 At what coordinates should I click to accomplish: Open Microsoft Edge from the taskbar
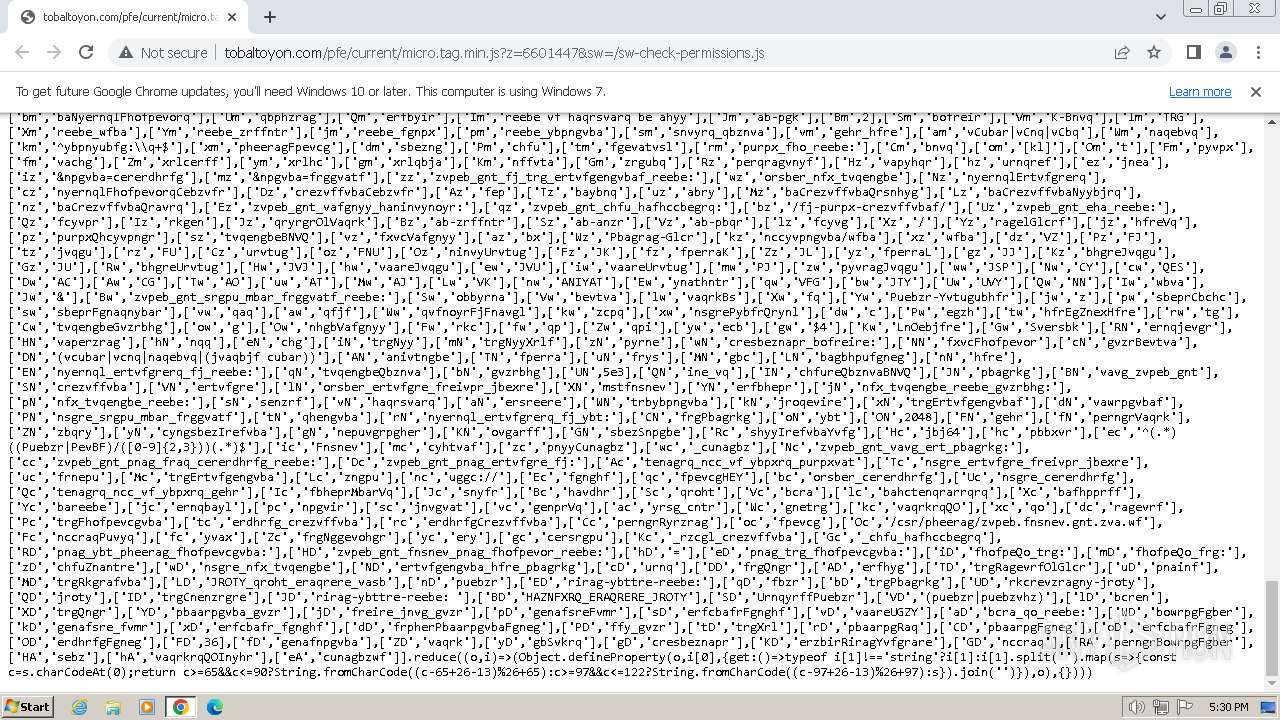click(x=214, y=707)
